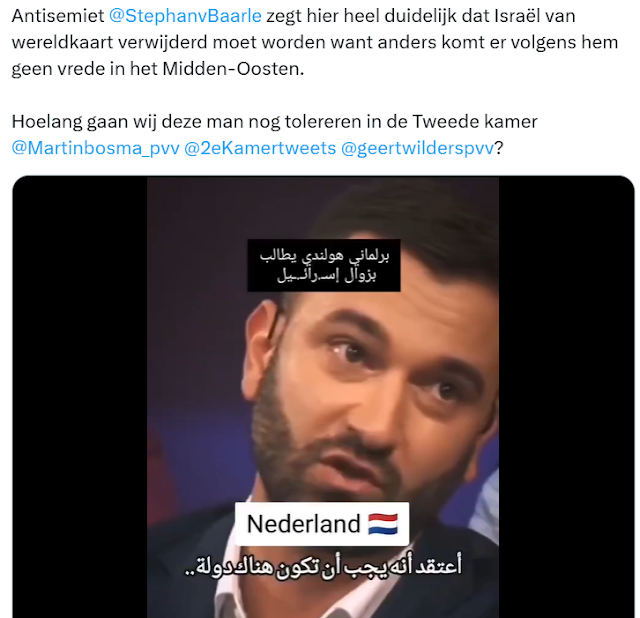Image resolution: width=640 pixels, height=618 pixels.
Task: Click the Midden-Oosten text in the tweet
Action: coord(233,69)
